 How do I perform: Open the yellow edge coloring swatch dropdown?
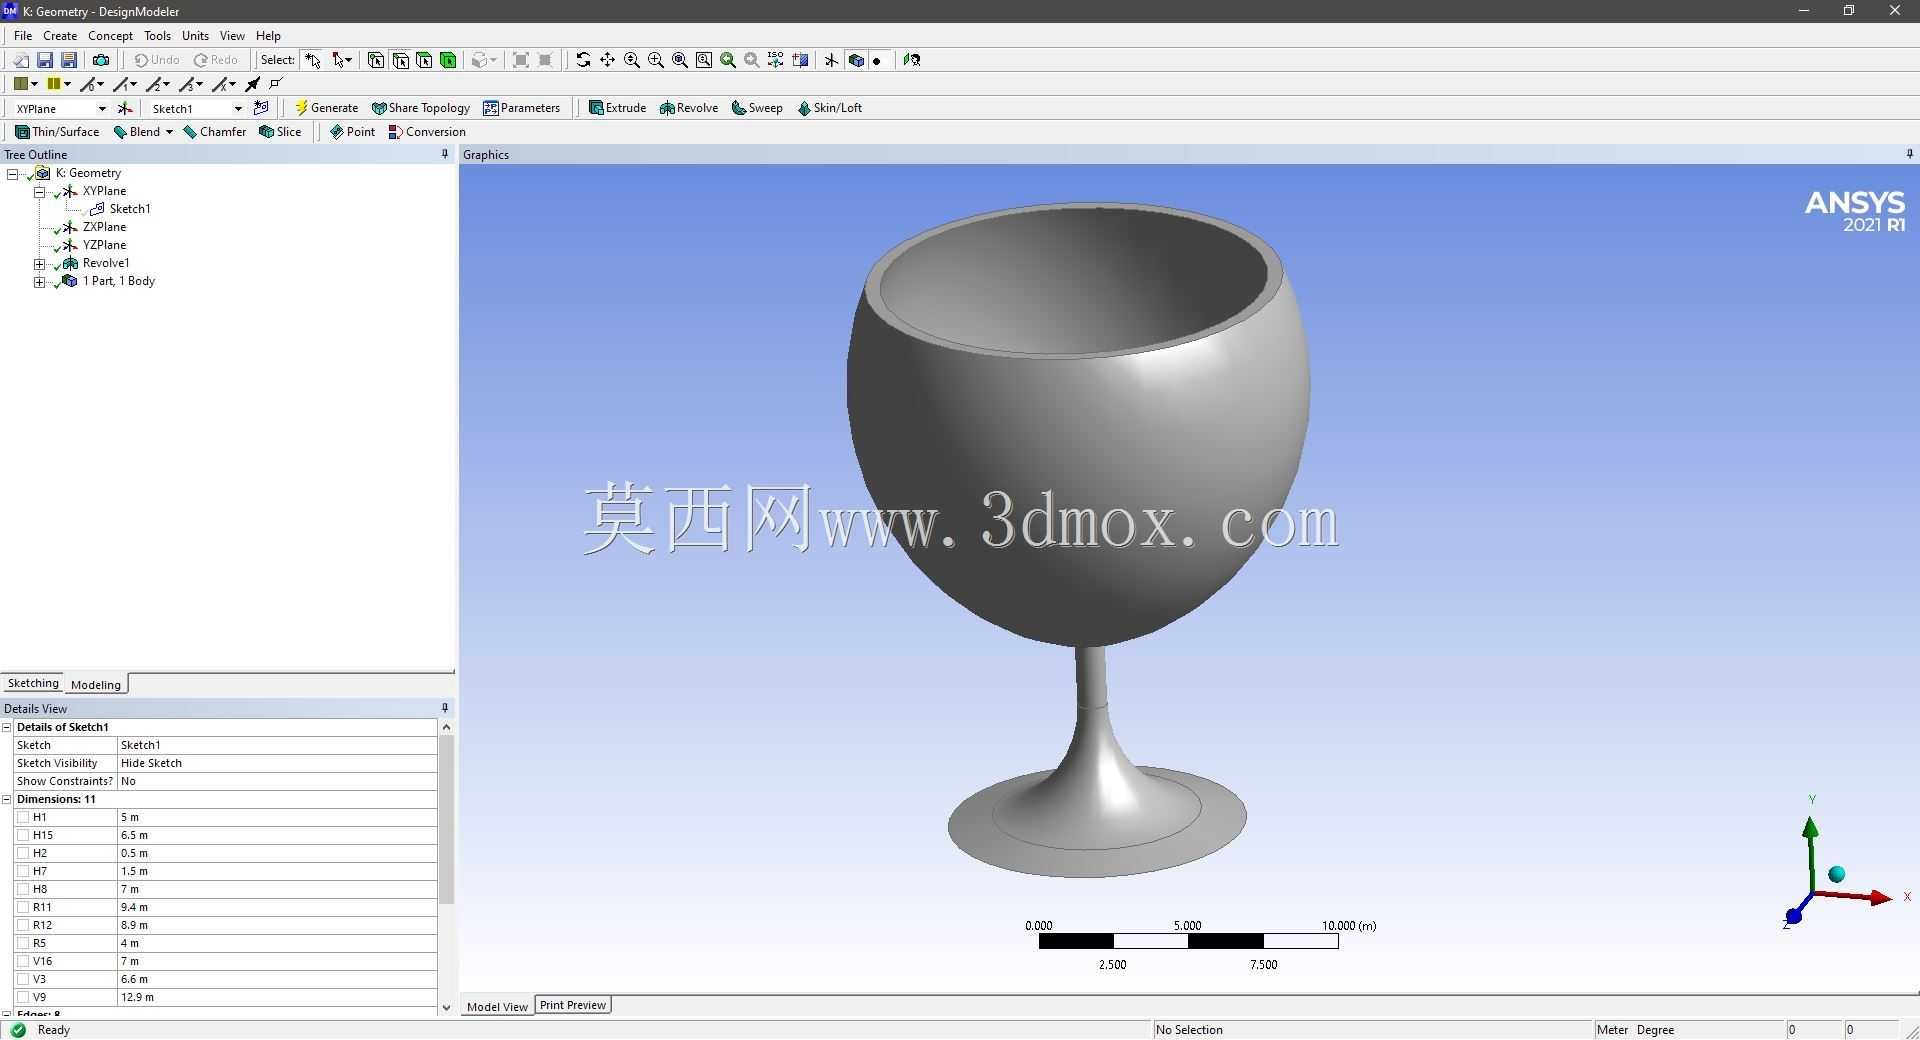coord(67,84)
